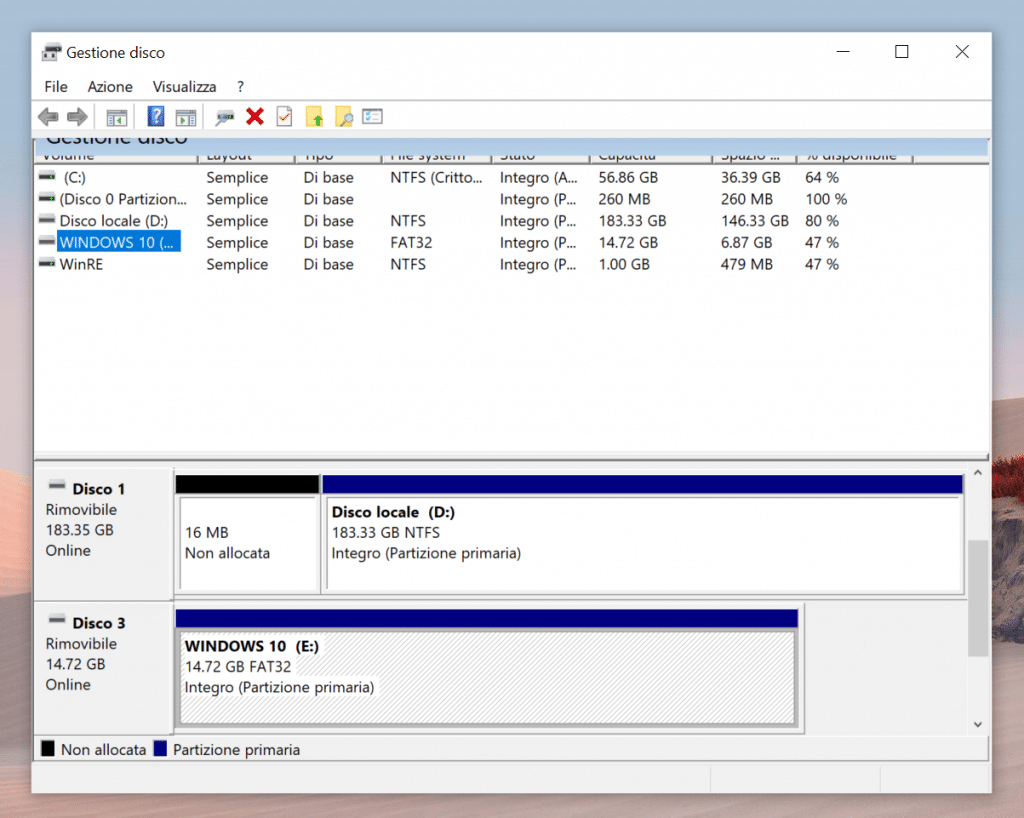Open help via blue question mark icon
This screenshot has height=818, width=1024.
coord(156,117)
